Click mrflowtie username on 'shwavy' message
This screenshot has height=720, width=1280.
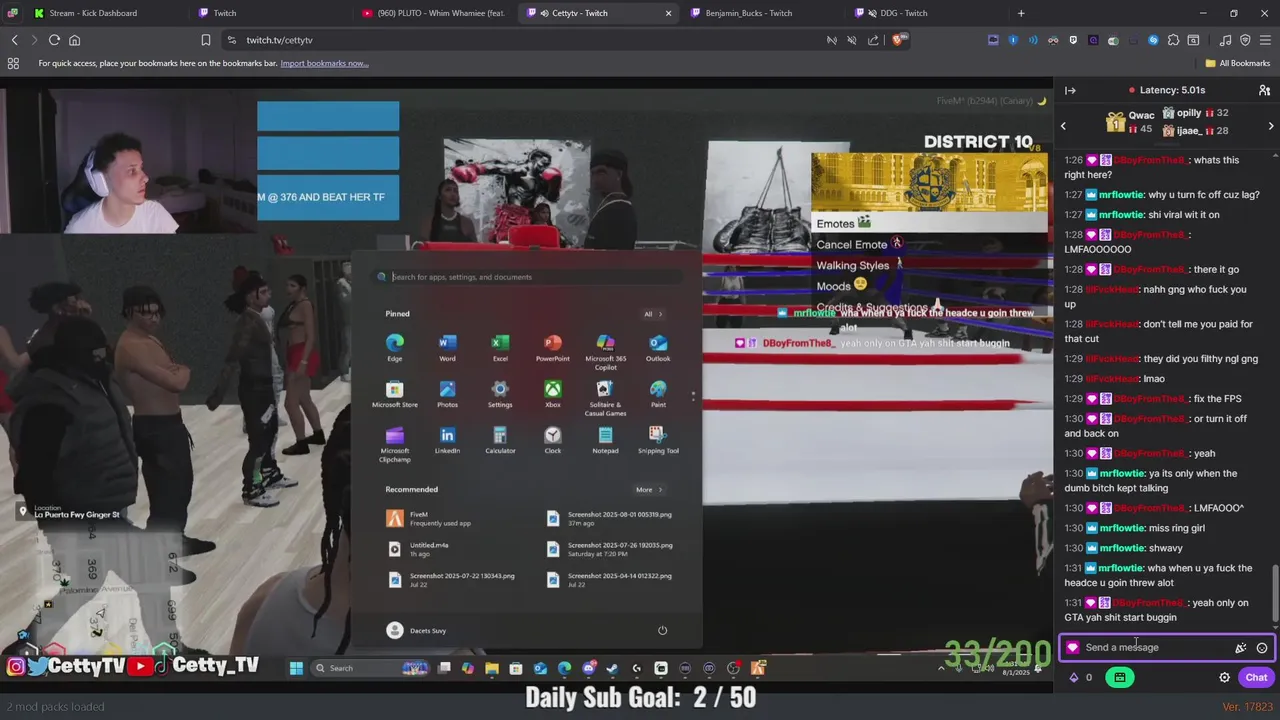click(1121, 548)
